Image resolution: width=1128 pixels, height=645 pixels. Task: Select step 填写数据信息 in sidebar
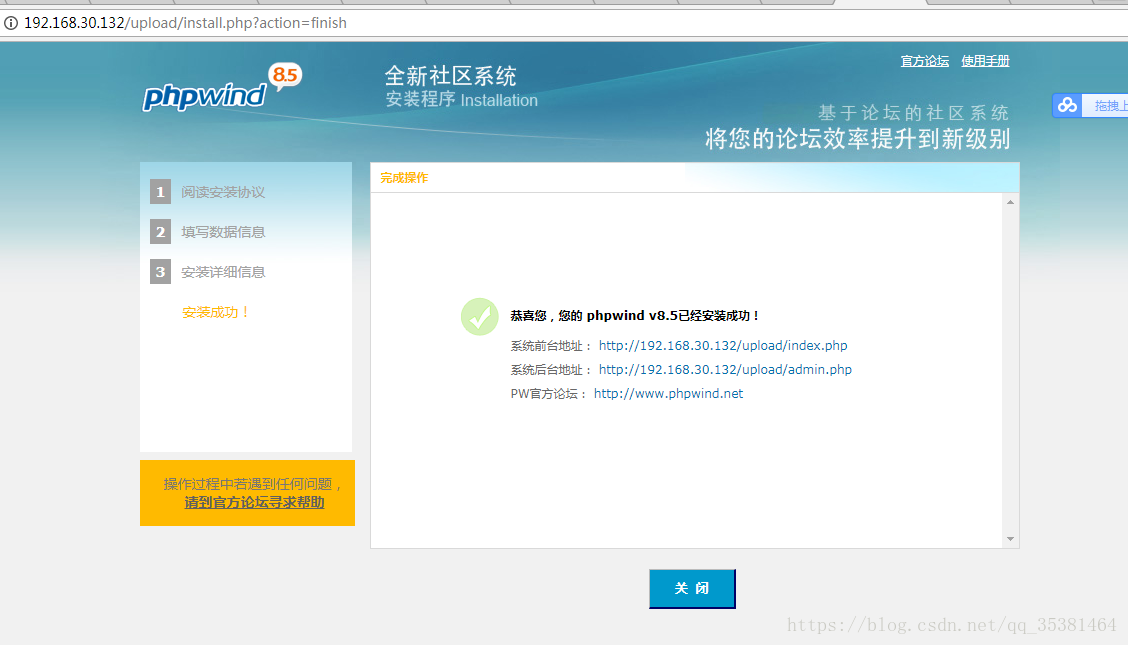(223, 232)
